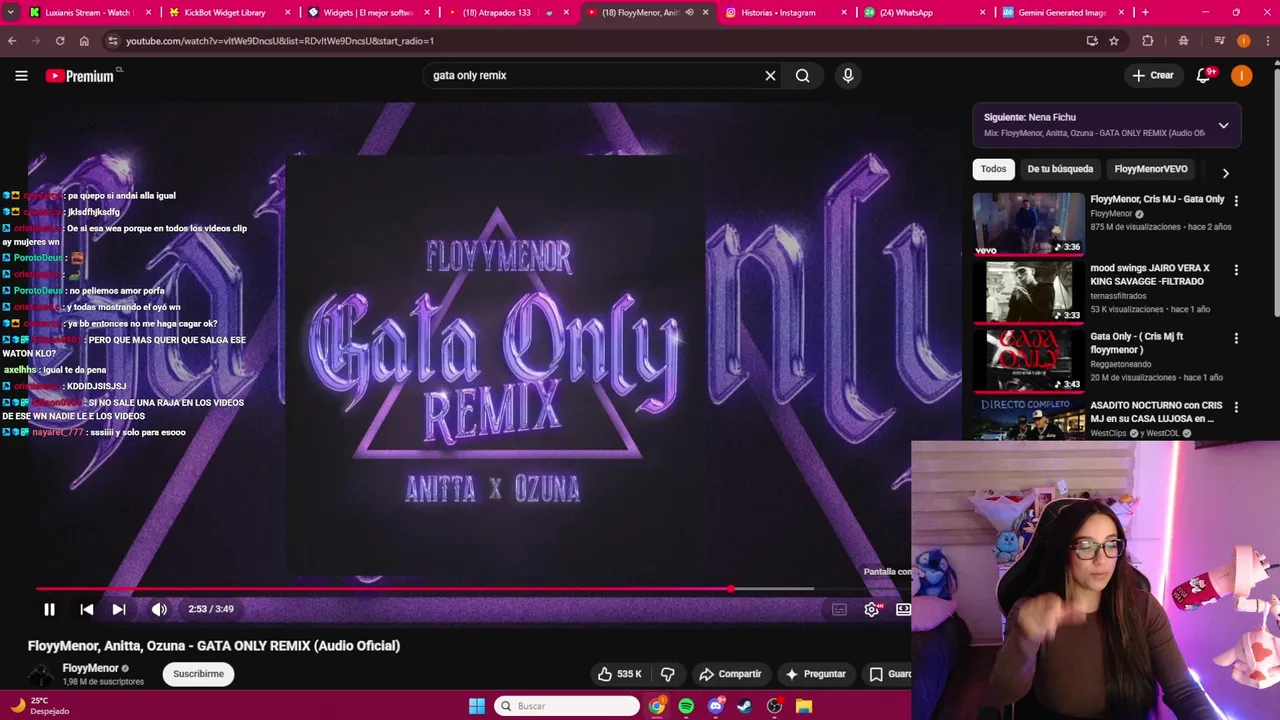Open the Crear menu
The width and height of the screenshot is (1280, 720).
coord(1153,75)
